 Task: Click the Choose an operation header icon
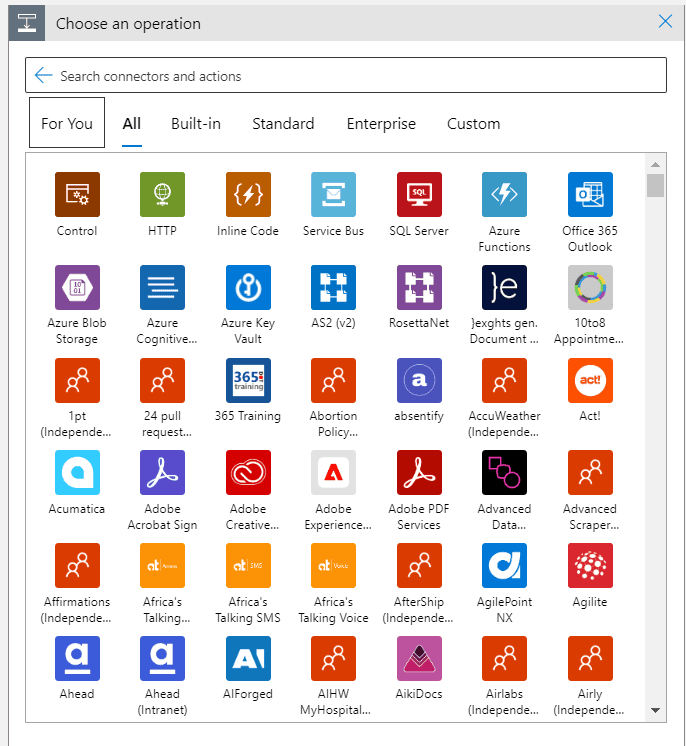click(x=27, y=23)
